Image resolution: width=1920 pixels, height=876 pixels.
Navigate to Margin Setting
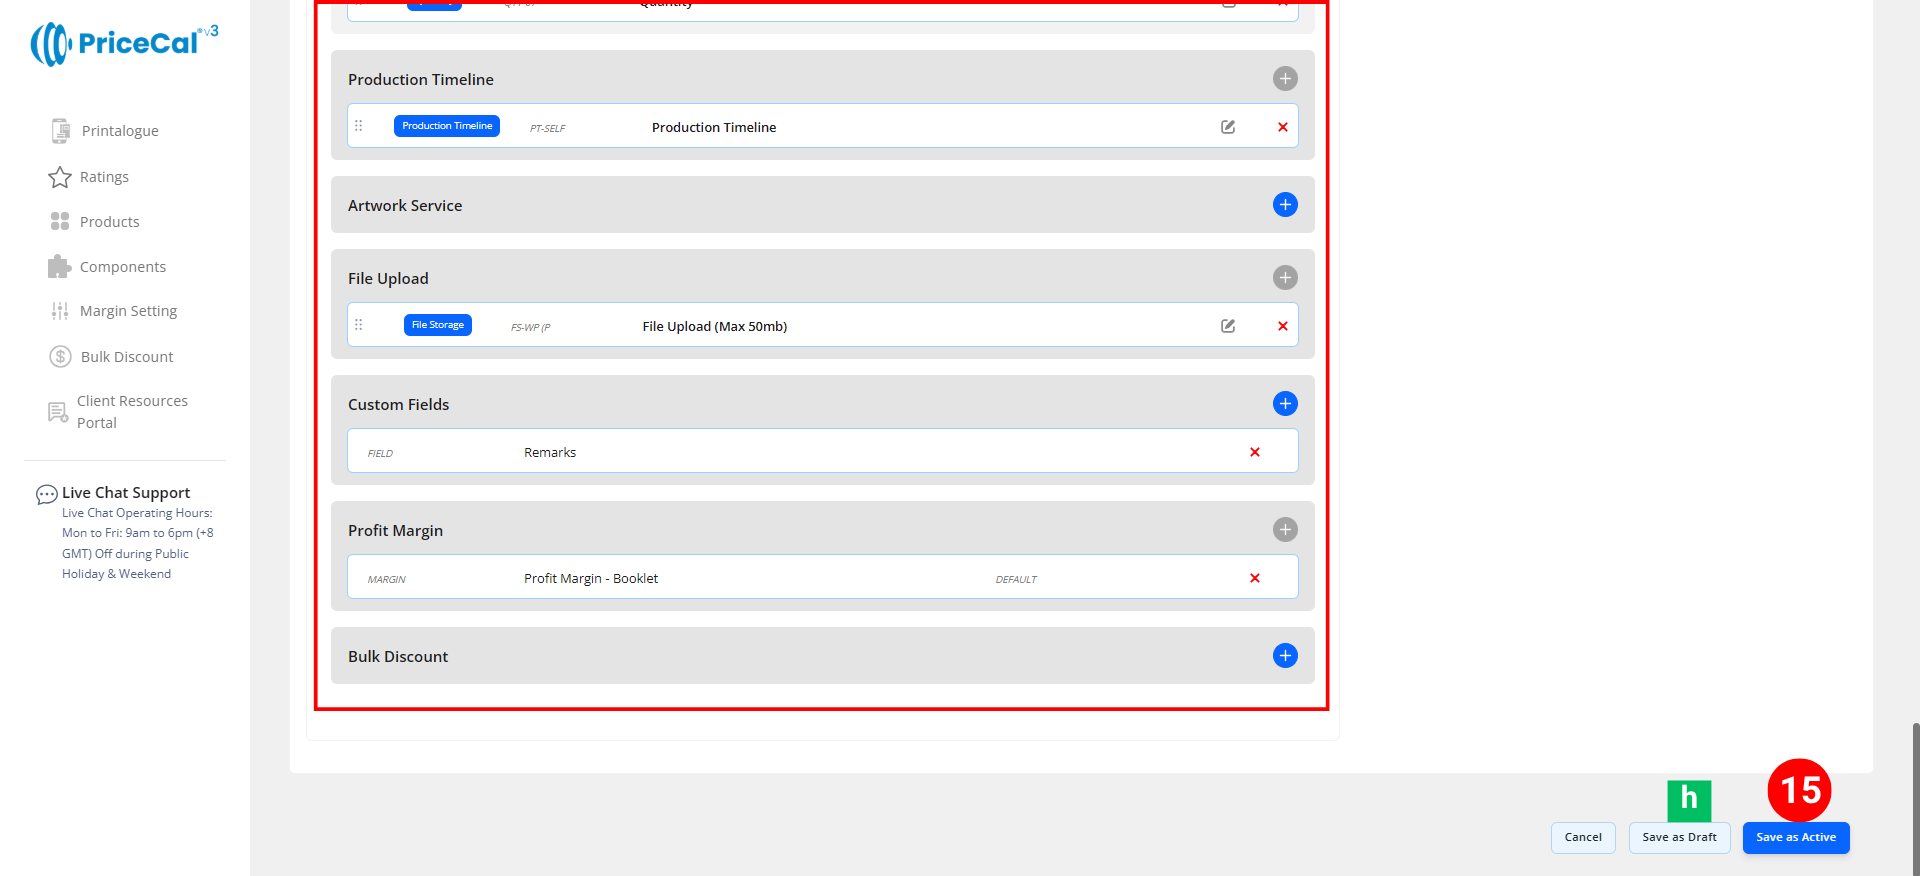point(128,311)
